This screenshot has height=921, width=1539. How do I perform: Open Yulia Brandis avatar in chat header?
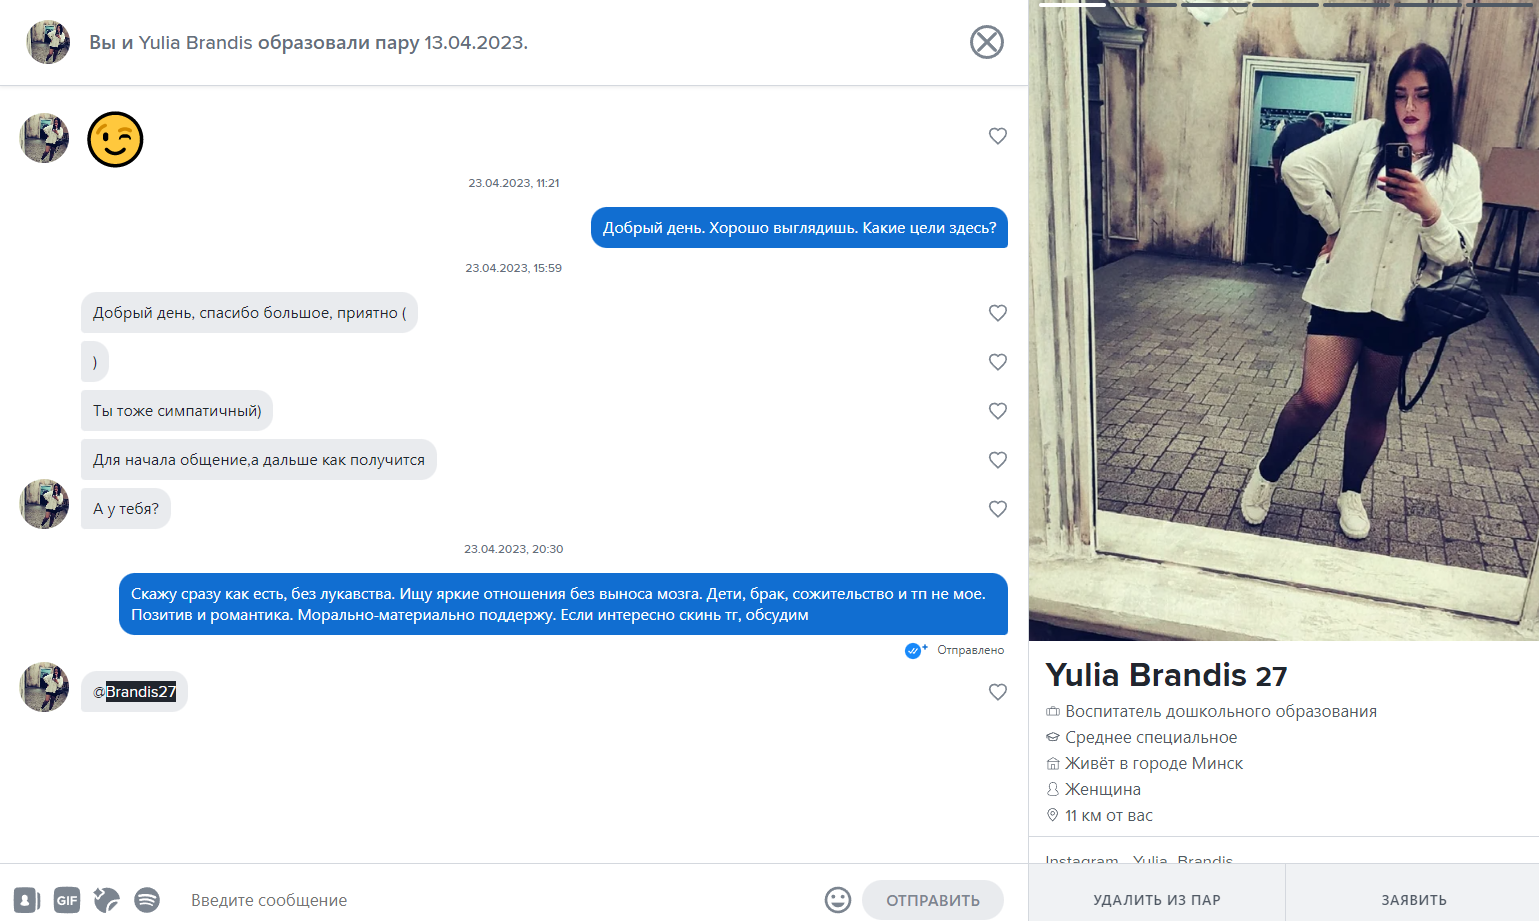pos(48,42)
